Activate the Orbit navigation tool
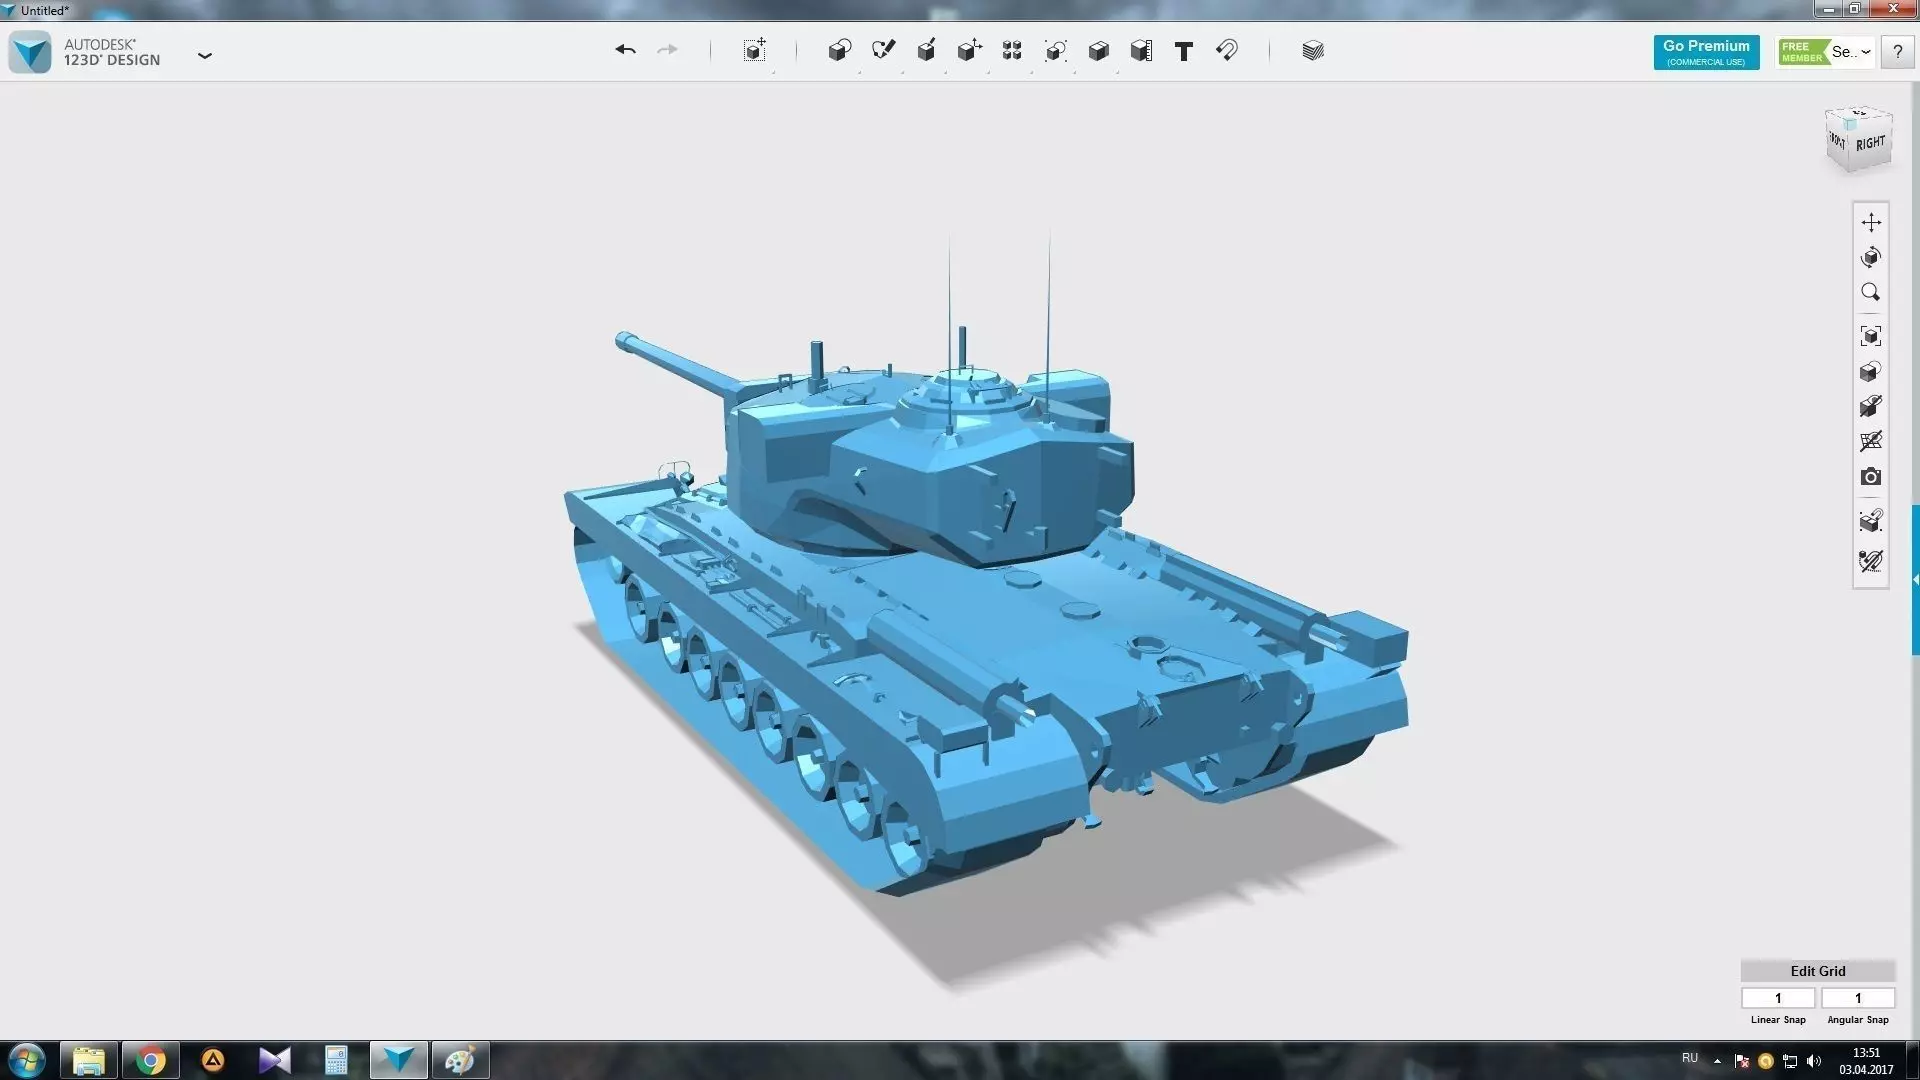 point(1871,257)
